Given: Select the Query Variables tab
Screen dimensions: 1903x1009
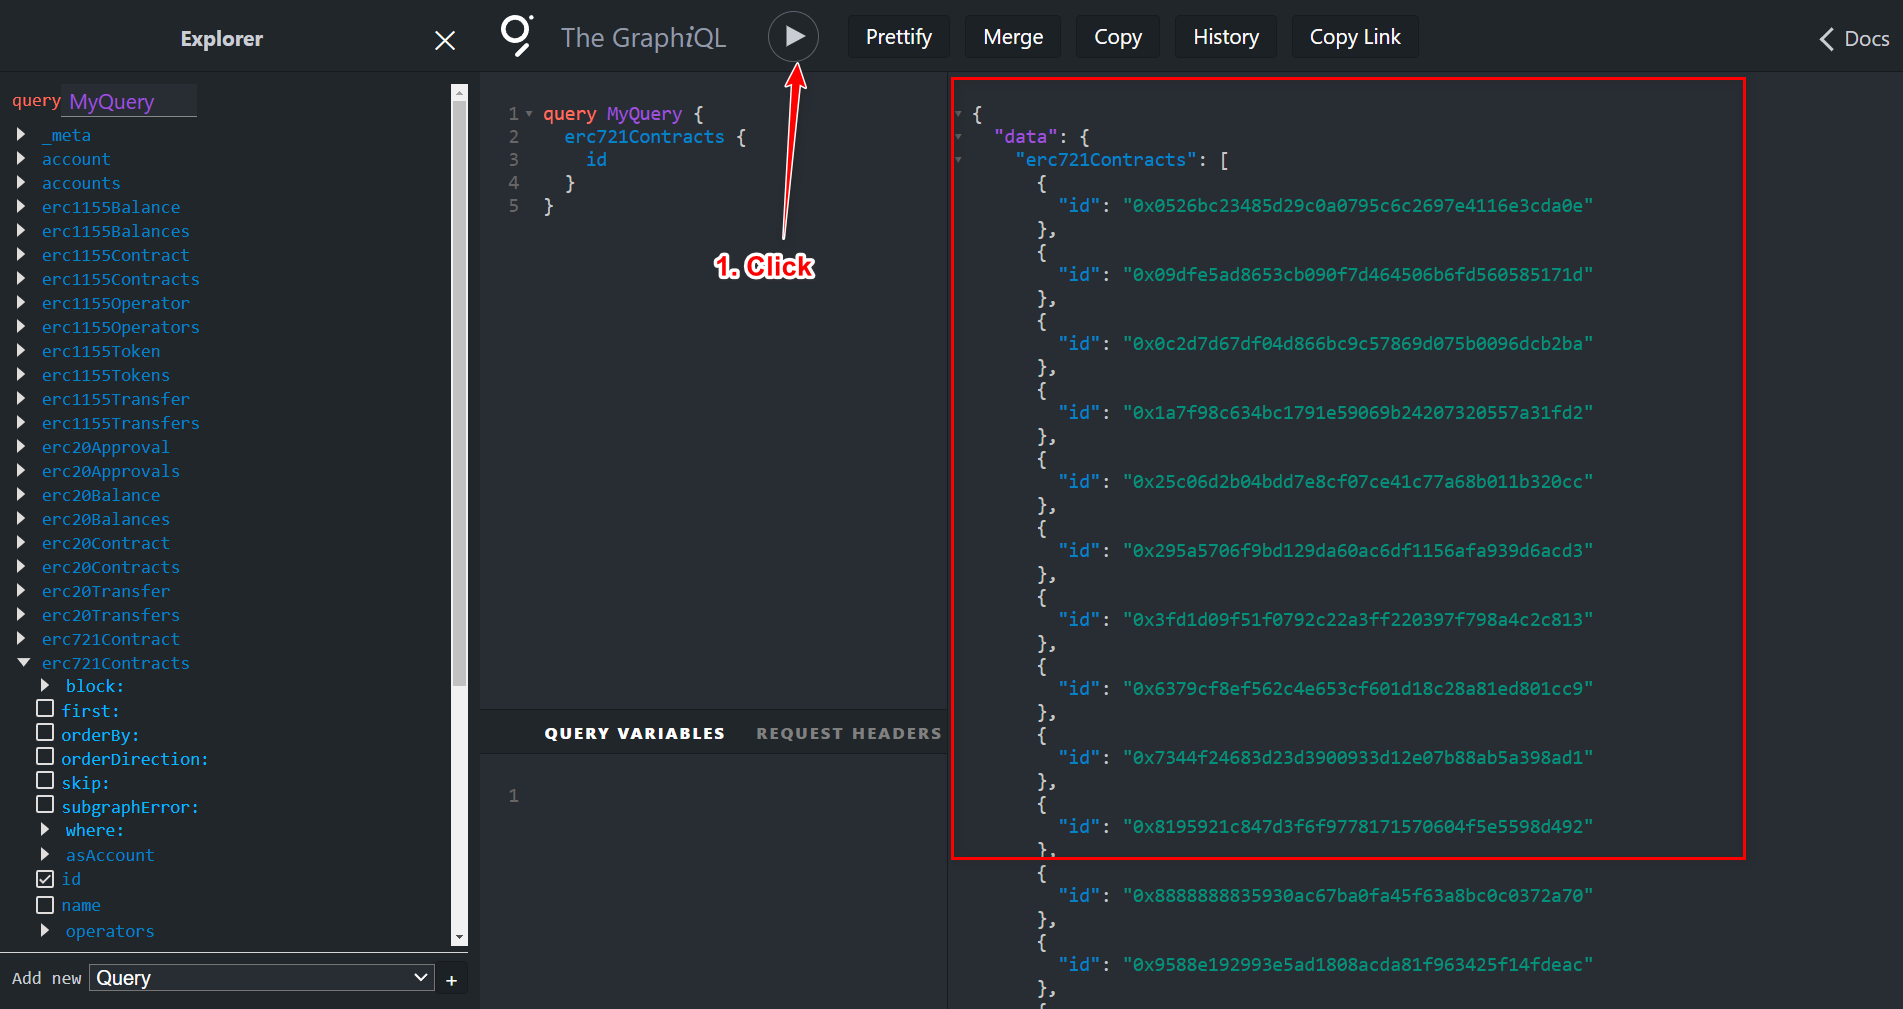Looking at the screenshot, I should click(x=634, y=734).
